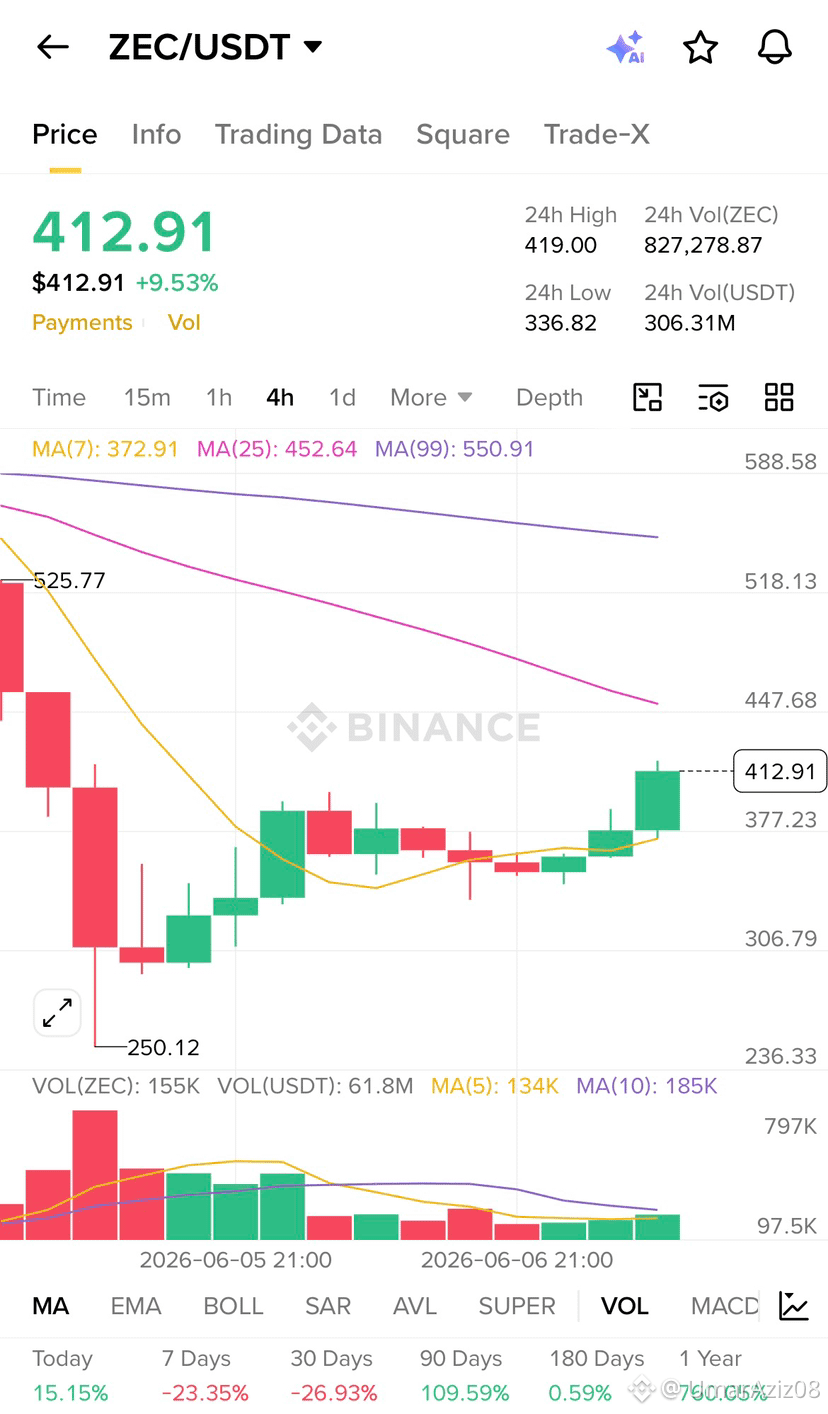Tap the 250.12 low price marker
Viewport: 828px width, 1414px height.
coord(164,1047)
